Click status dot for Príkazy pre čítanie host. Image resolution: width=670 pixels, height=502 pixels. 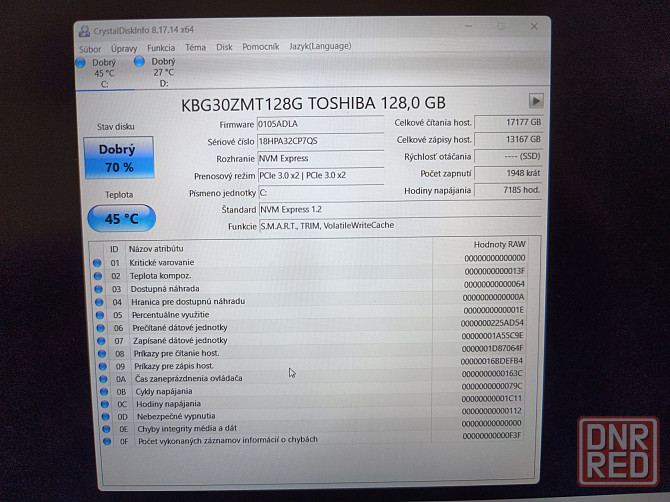(102, 354)
